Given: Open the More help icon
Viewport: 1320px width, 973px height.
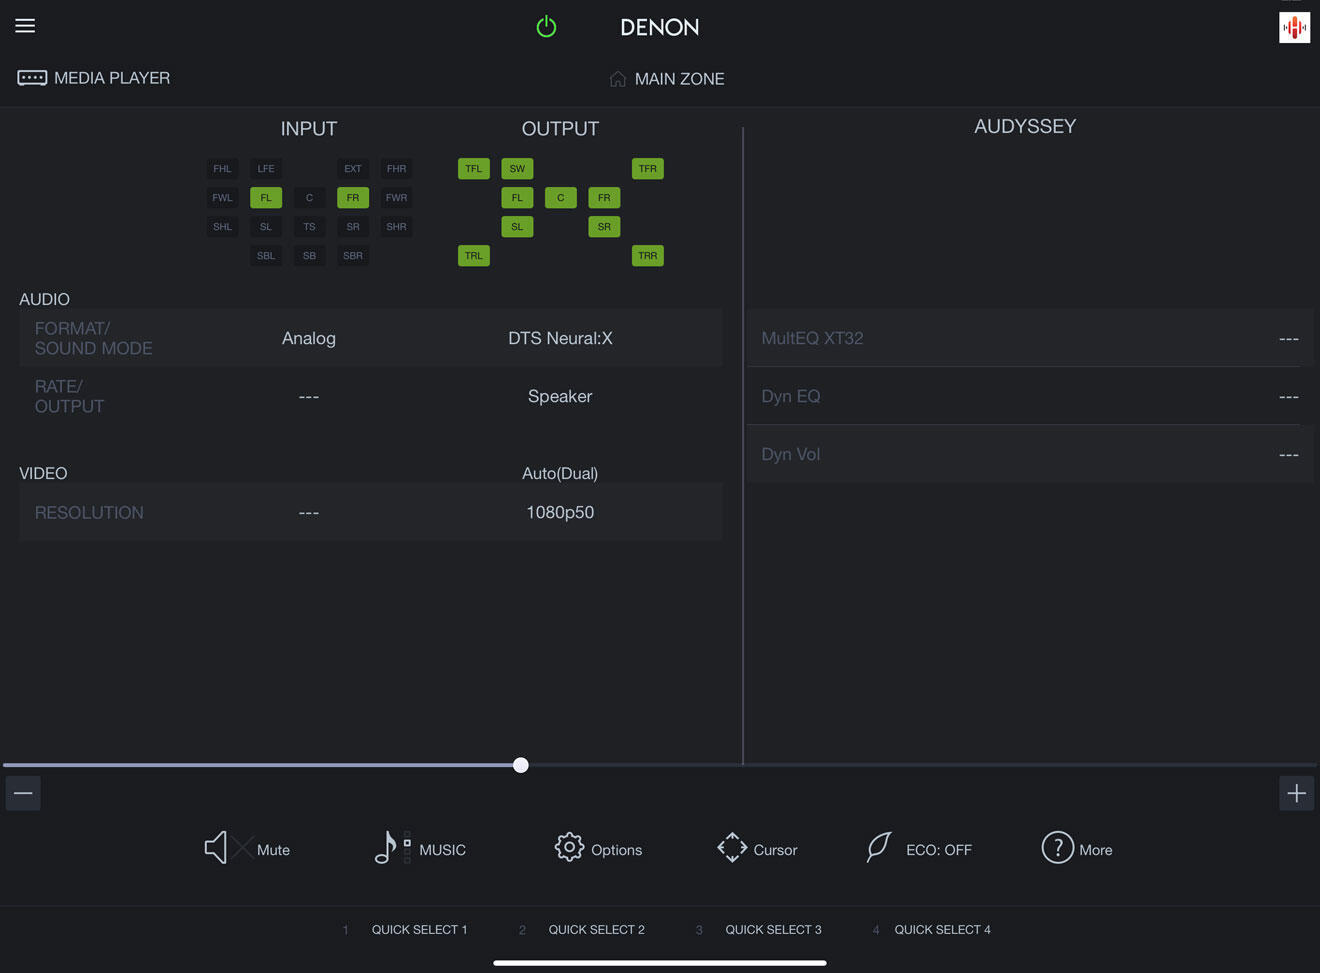Looking at the screenshot, I should click(x=1057, y=847).
